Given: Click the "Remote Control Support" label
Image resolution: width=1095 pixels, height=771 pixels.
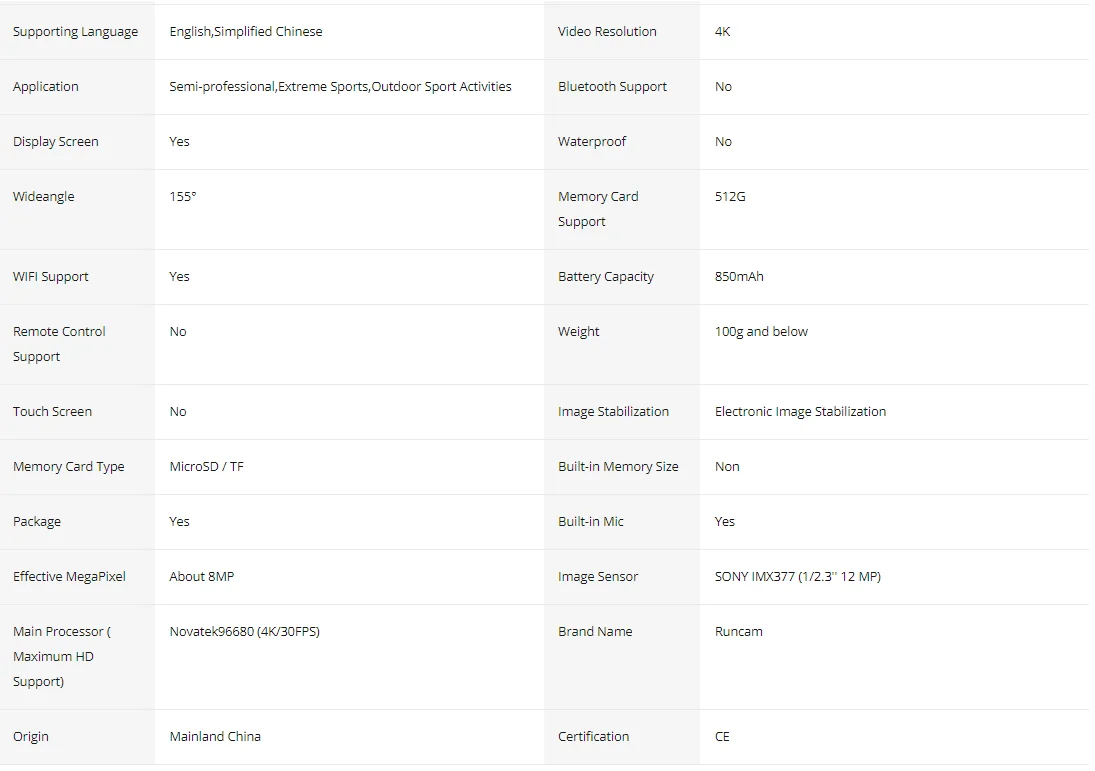Looking at the screenshot, I should click(x=59, y=344).
